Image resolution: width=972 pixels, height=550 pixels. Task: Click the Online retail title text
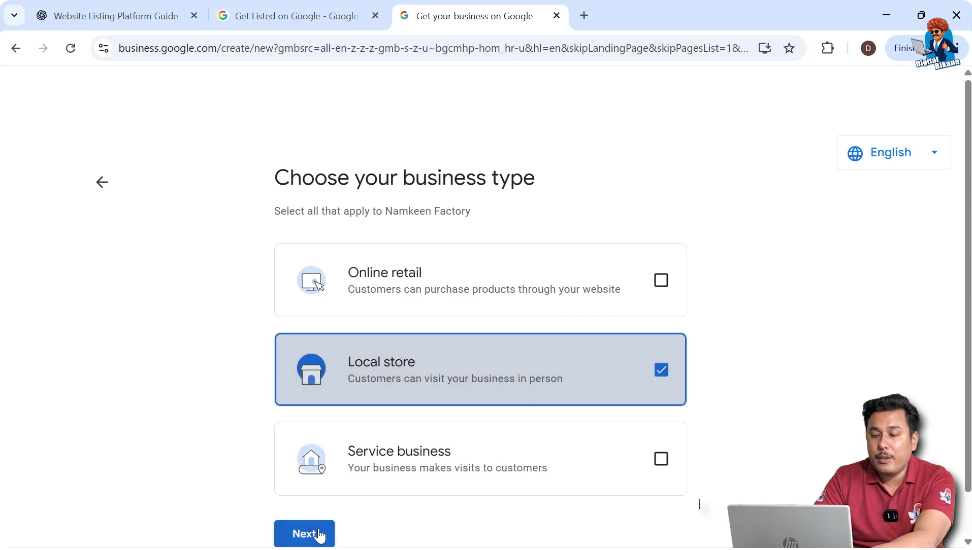(x=384, y=272)
